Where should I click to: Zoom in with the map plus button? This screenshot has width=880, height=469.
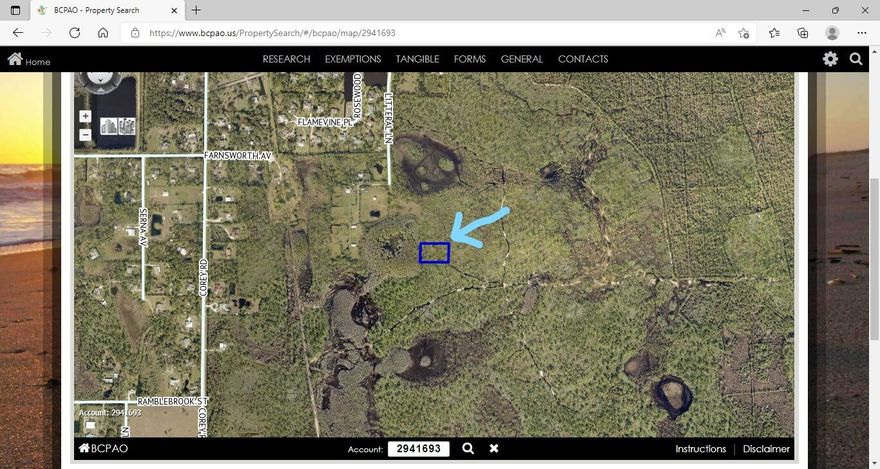(x=85, y=116)
